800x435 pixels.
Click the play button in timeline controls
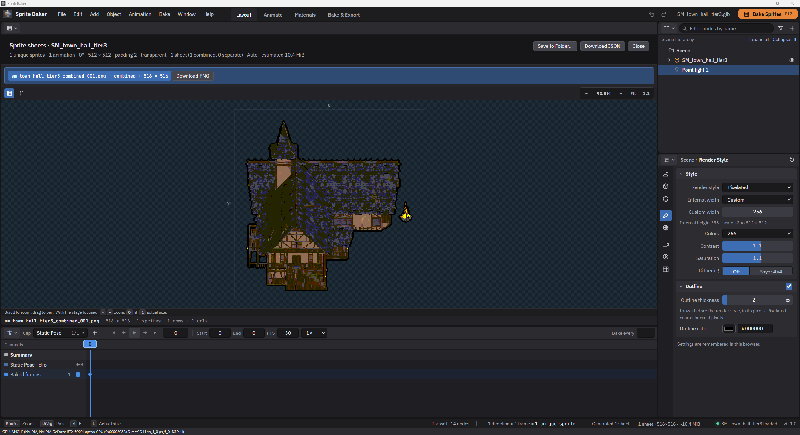pos(134,334)
